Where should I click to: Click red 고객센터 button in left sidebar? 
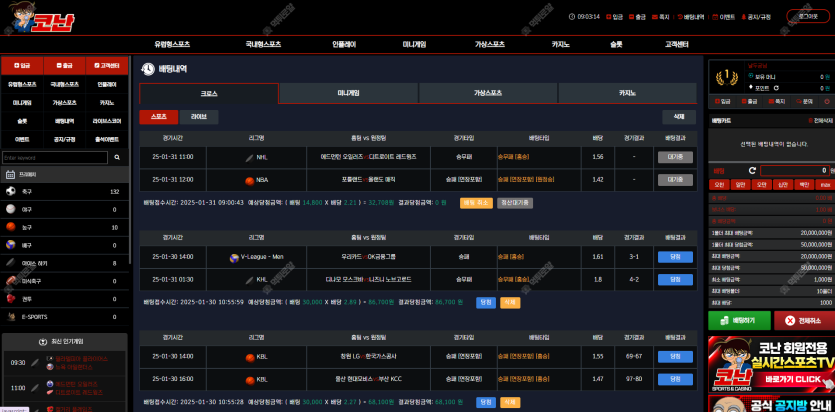tap(107, 66)
